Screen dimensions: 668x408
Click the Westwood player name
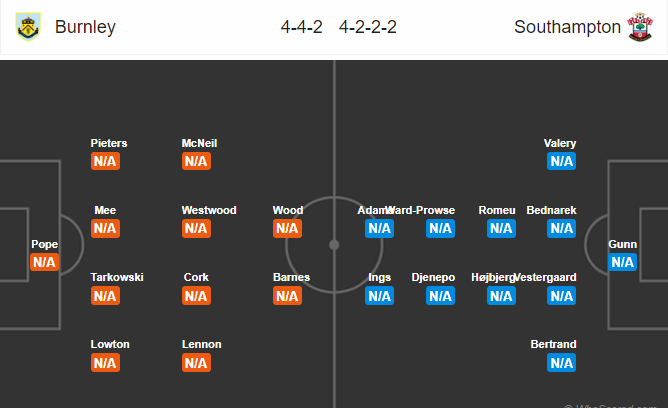tap(209, 210)
